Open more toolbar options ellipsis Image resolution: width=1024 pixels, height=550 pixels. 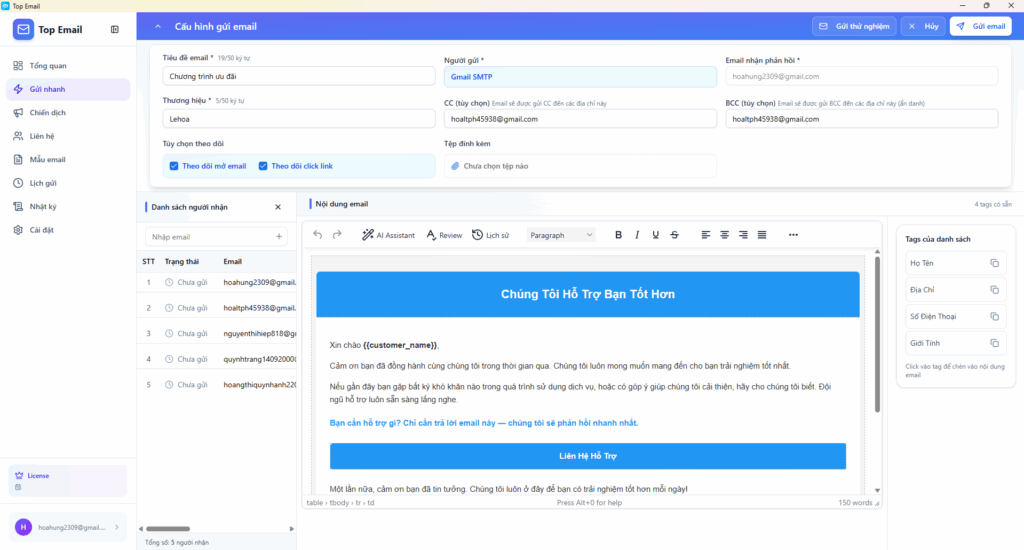(793, 235)
